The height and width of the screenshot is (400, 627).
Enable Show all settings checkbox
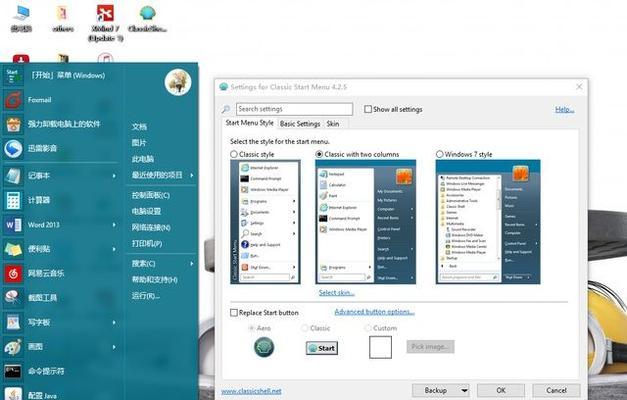pyautogui.click(x=368, y=109)
